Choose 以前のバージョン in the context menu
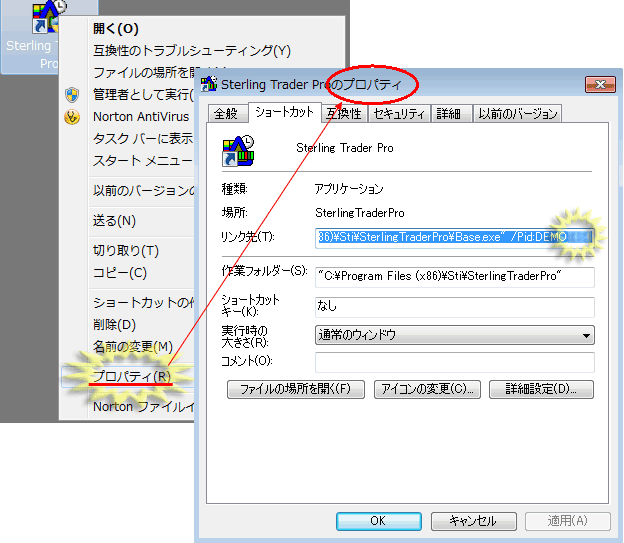The height and width of the screenshot is (543, 624). 144,190
